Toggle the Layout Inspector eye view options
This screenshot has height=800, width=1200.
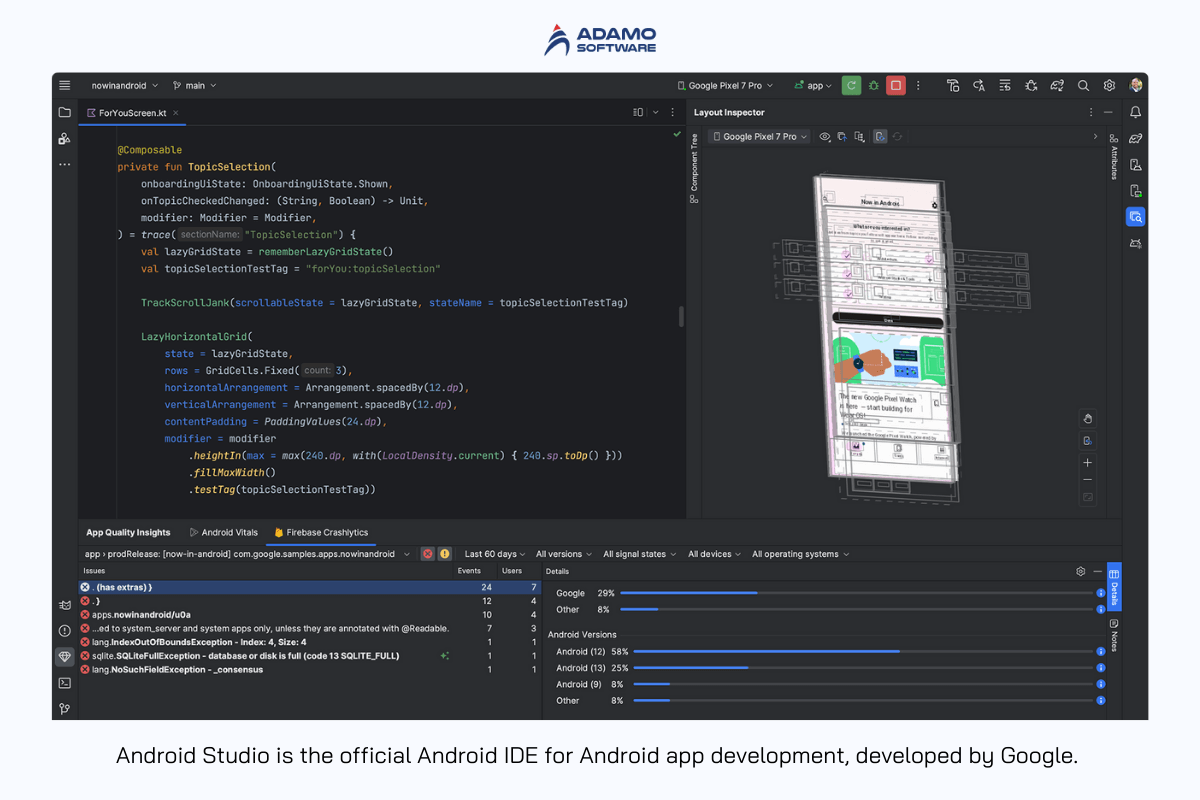825,137
